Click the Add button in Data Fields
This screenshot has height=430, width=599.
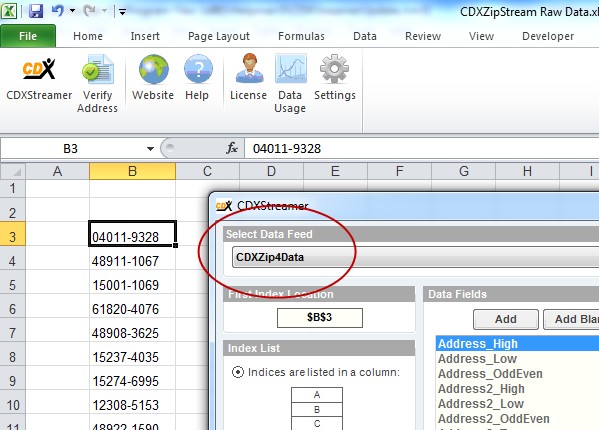coord(506,319)
